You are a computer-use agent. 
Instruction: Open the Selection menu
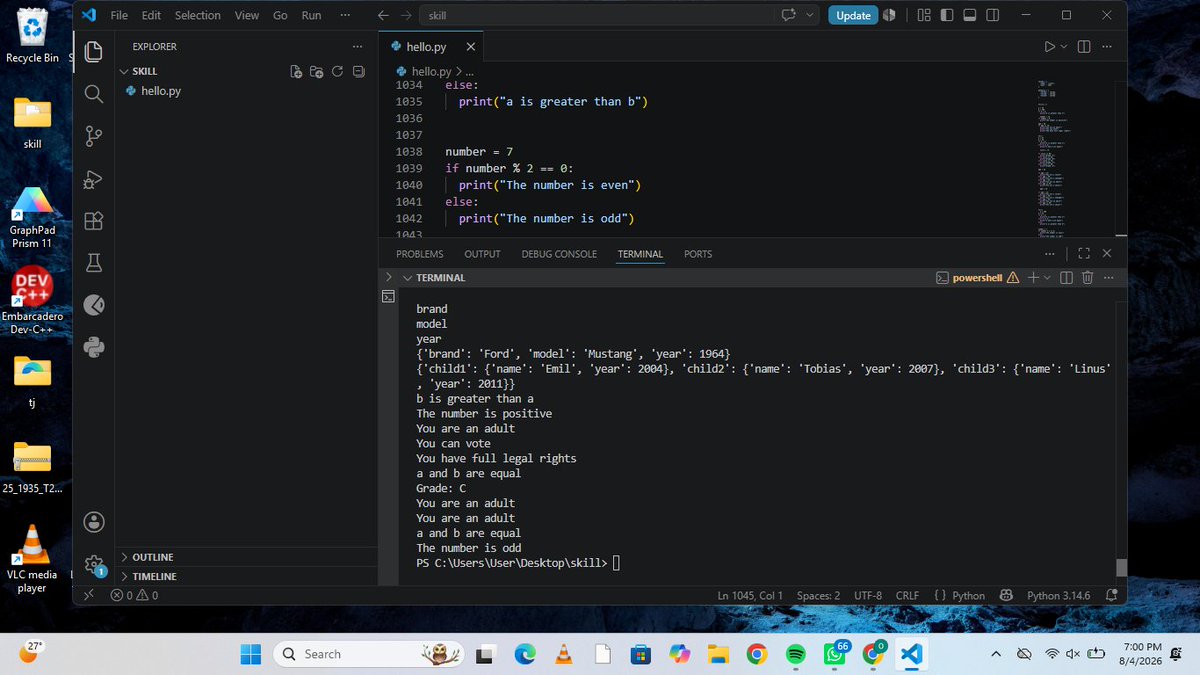(x=198, y=15)
